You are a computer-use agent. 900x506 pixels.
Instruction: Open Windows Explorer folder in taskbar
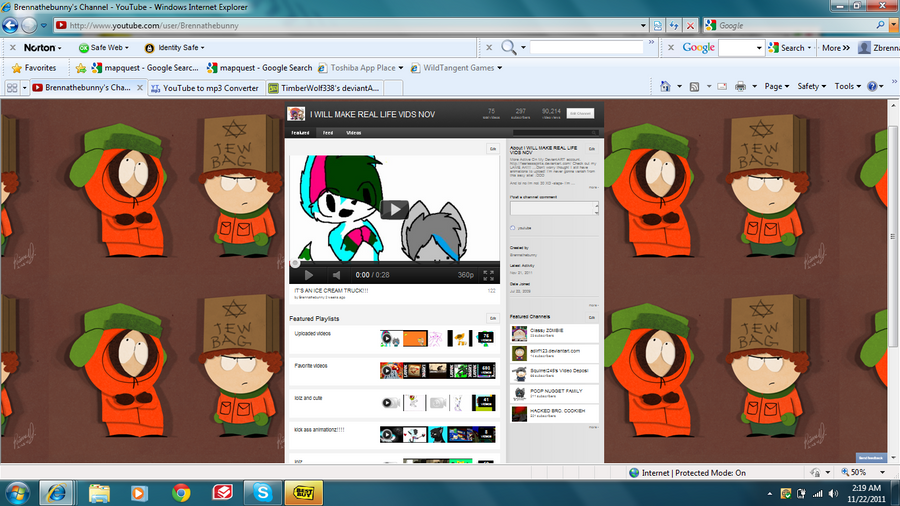point(99,493)
